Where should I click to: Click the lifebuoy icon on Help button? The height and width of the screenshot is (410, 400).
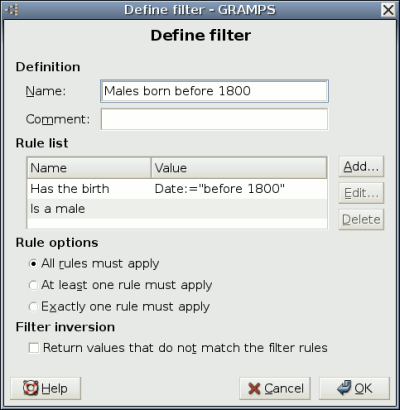coord(31,388)
